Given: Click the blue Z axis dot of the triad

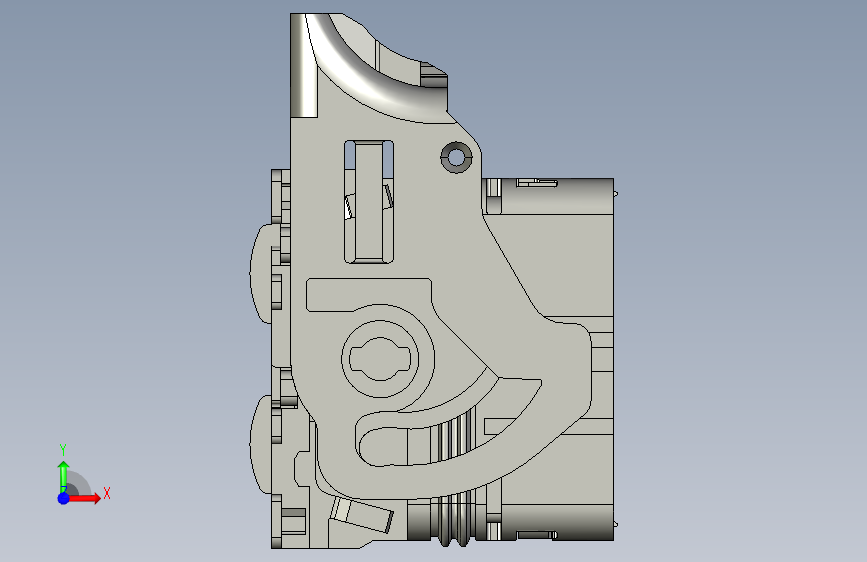Looking at the screenshot, I should (x=64, y=498).
